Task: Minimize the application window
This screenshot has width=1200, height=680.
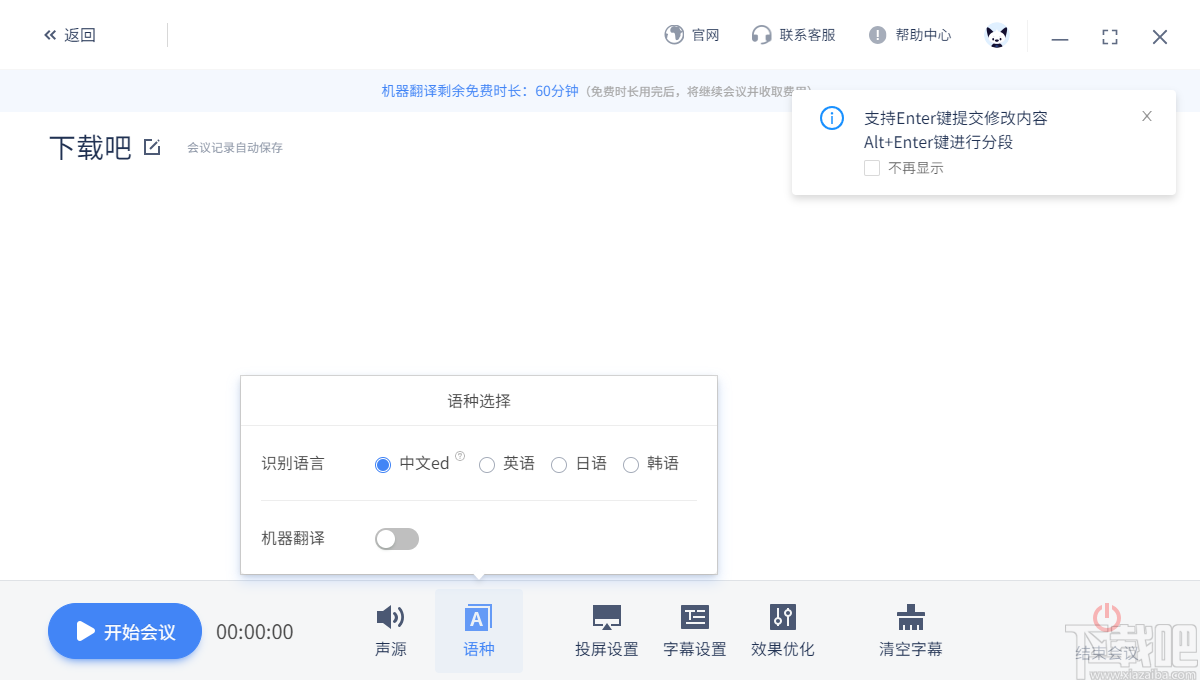Action: point(1060,37)
